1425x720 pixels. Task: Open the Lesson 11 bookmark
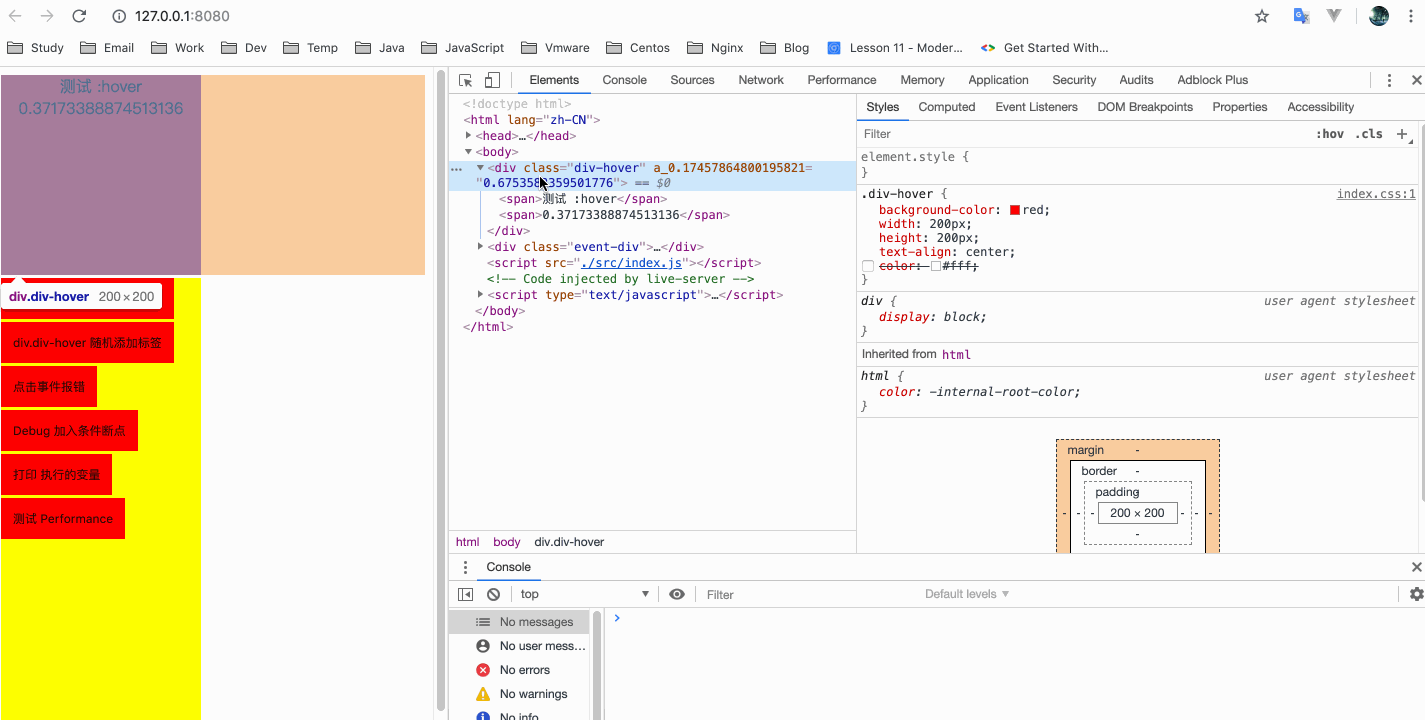(x=895, y=48)
